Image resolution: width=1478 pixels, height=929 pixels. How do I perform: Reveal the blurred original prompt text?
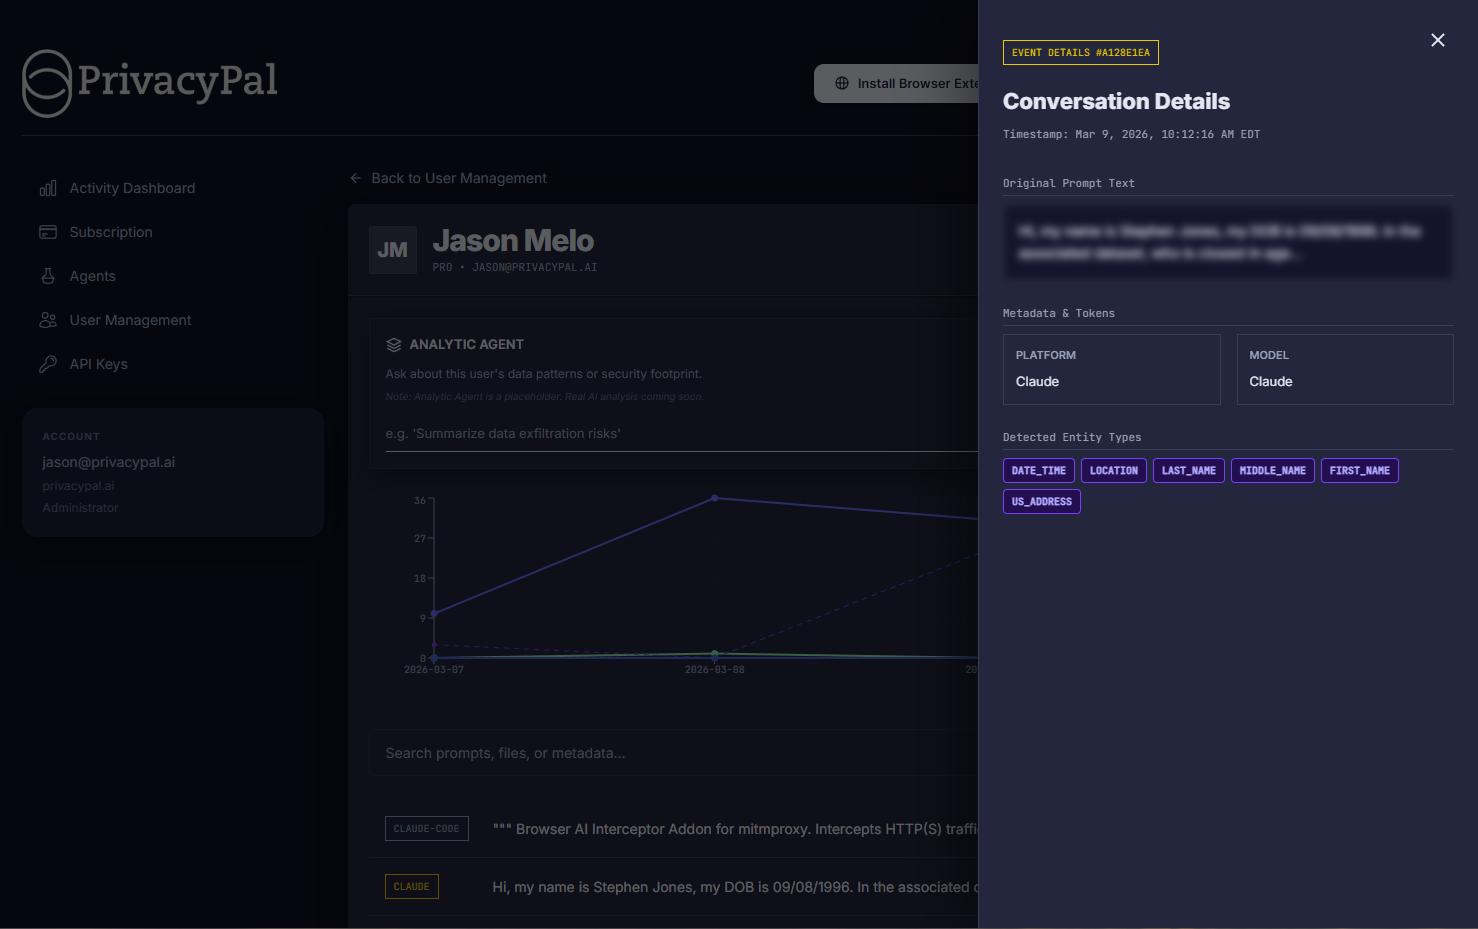tap(1227, 243)
